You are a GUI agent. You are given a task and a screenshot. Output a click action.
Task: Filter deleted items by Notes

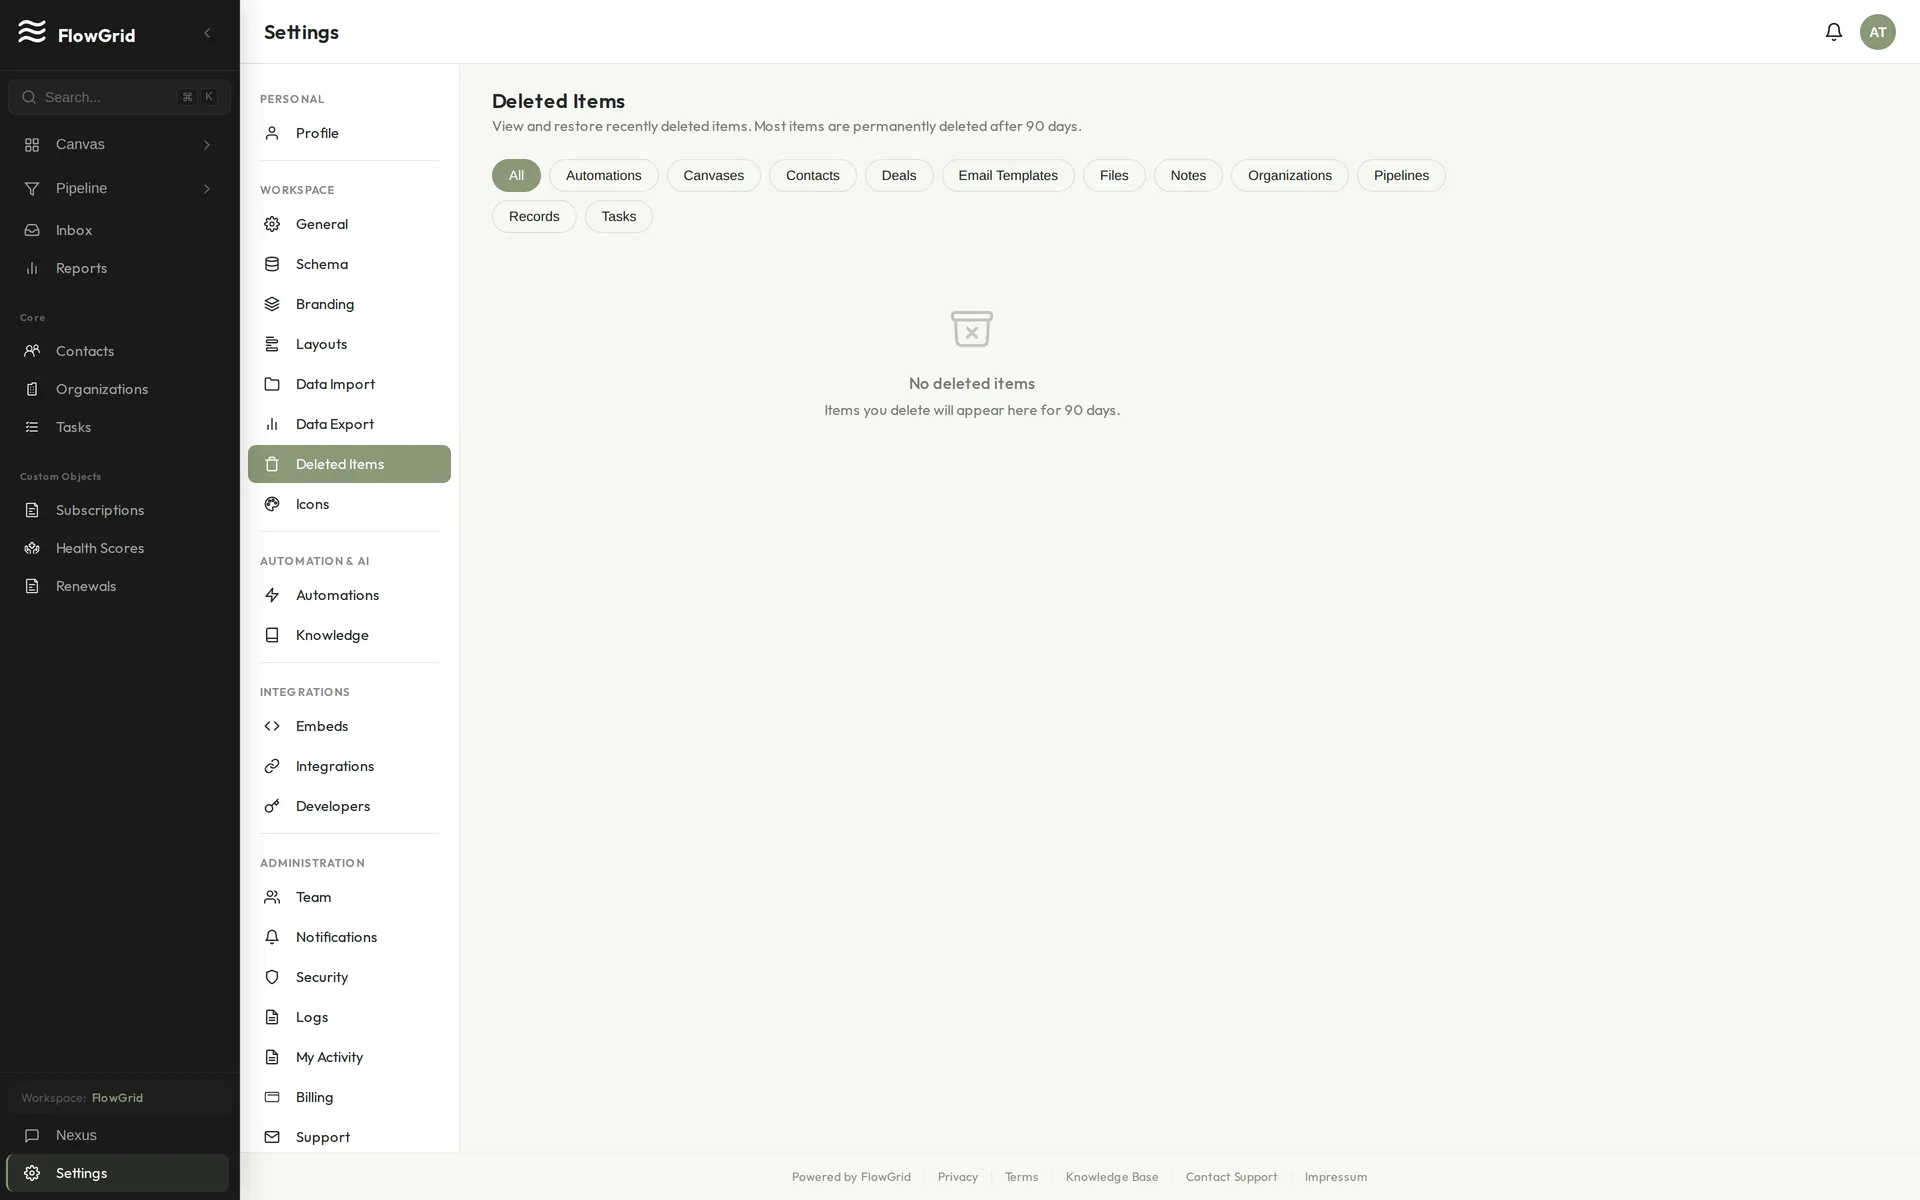coord(1188,176)
